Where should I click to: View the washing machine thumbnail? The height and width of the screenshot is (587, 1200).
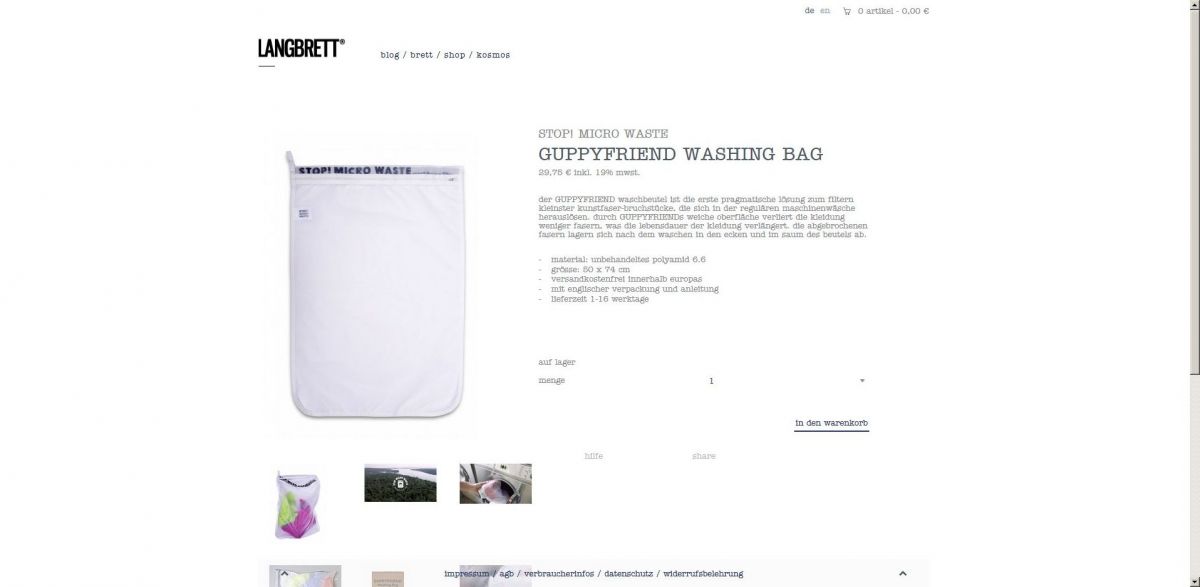pos(496,483)
